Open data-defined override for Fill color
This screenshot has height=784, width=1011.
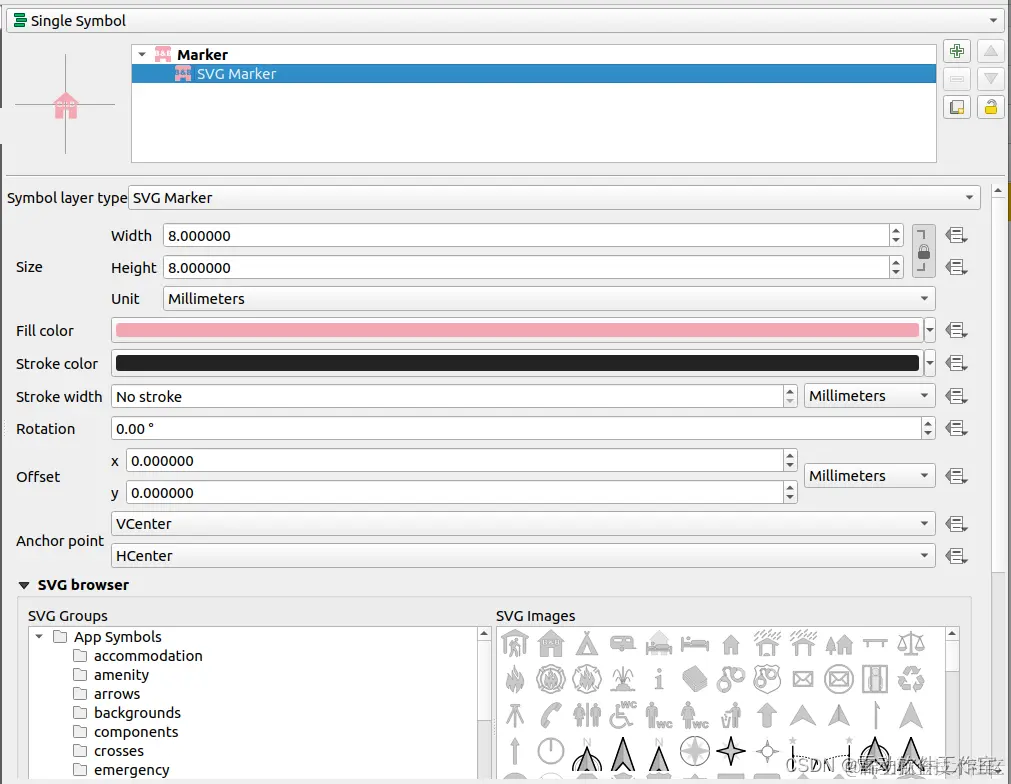[x=956, y=331]
